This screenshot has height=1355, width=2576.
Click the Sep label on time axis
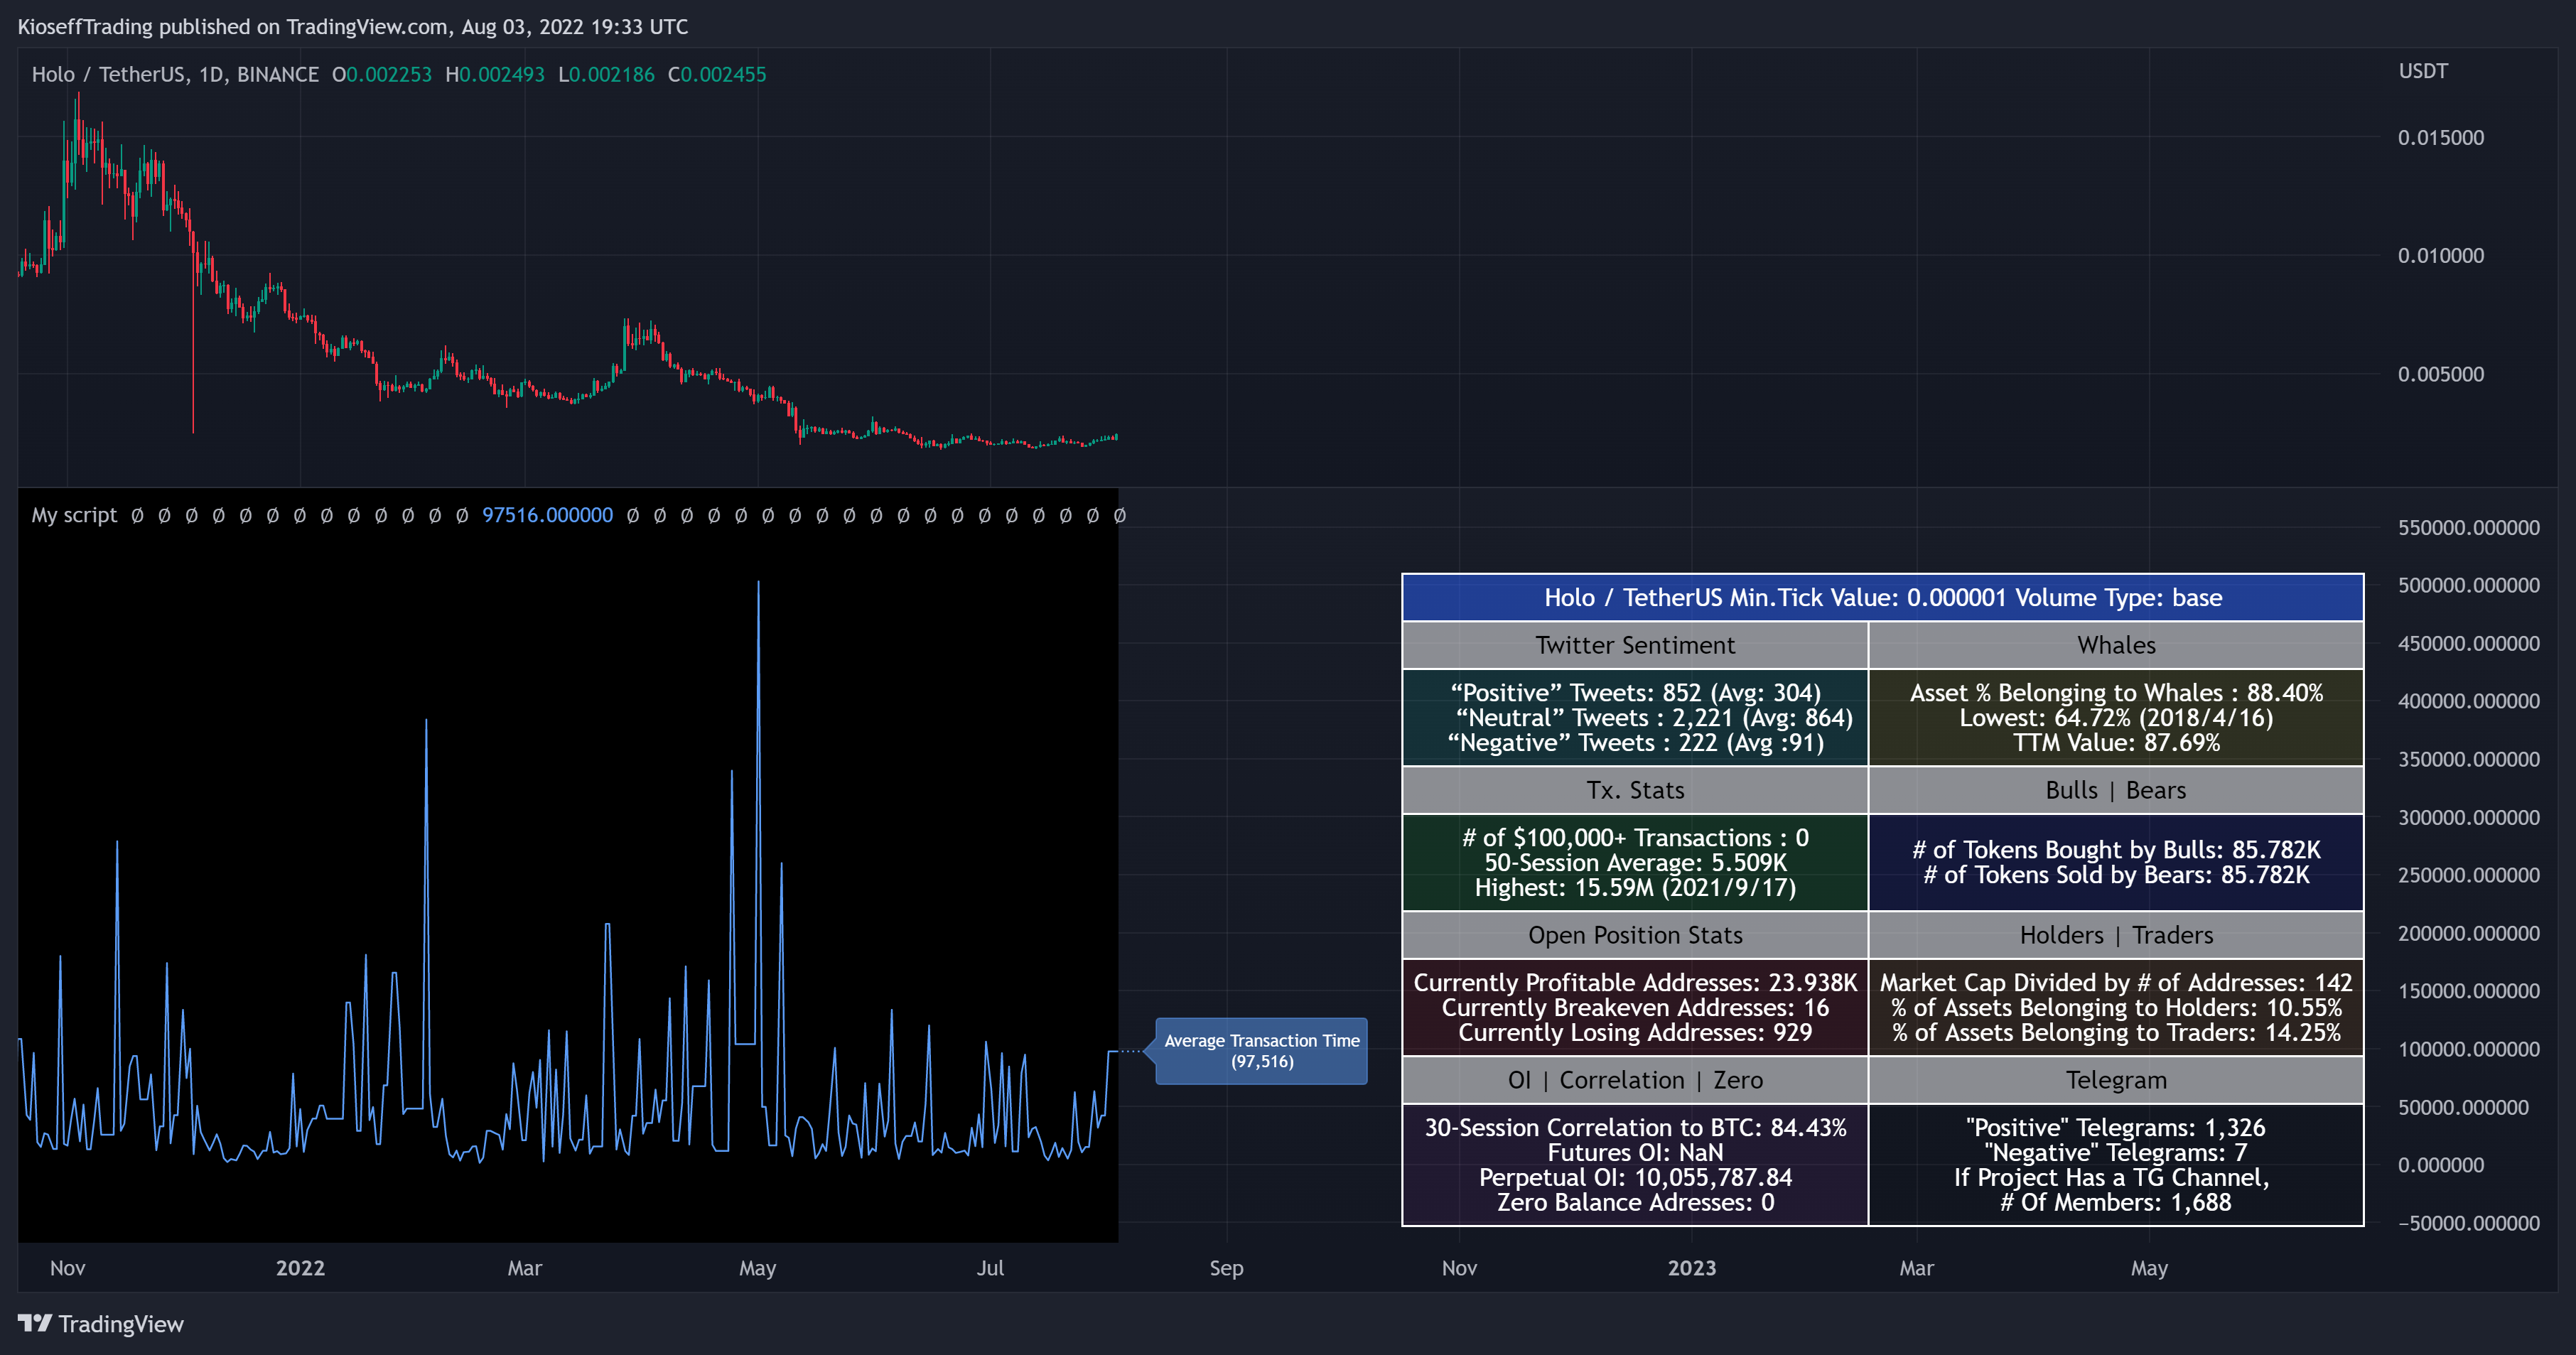pyautogui.click(x=1226, y=1269)
